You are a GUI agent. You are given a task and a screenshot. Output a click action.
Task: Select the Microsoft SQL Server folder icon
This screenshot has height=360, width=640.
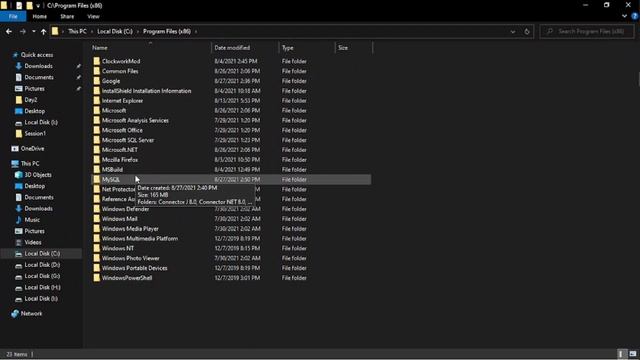pyautogui.click(x=96, y=140)
